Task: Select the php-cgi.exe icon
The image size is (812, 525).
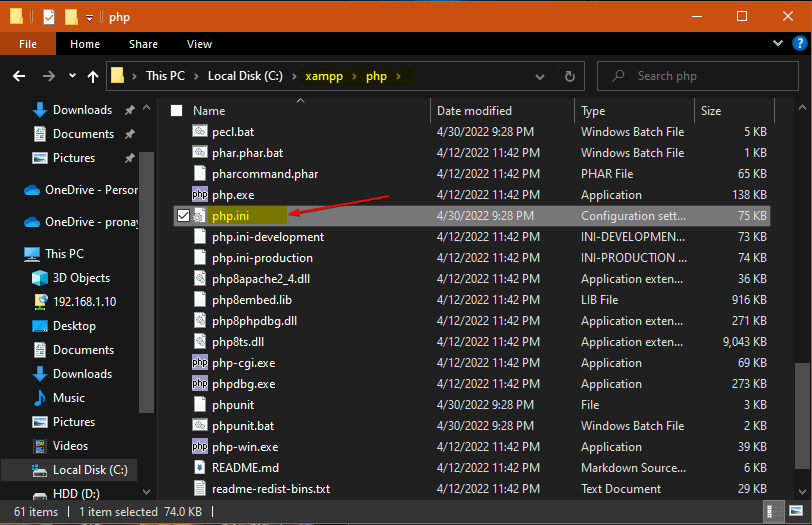Action: (200, 363)
